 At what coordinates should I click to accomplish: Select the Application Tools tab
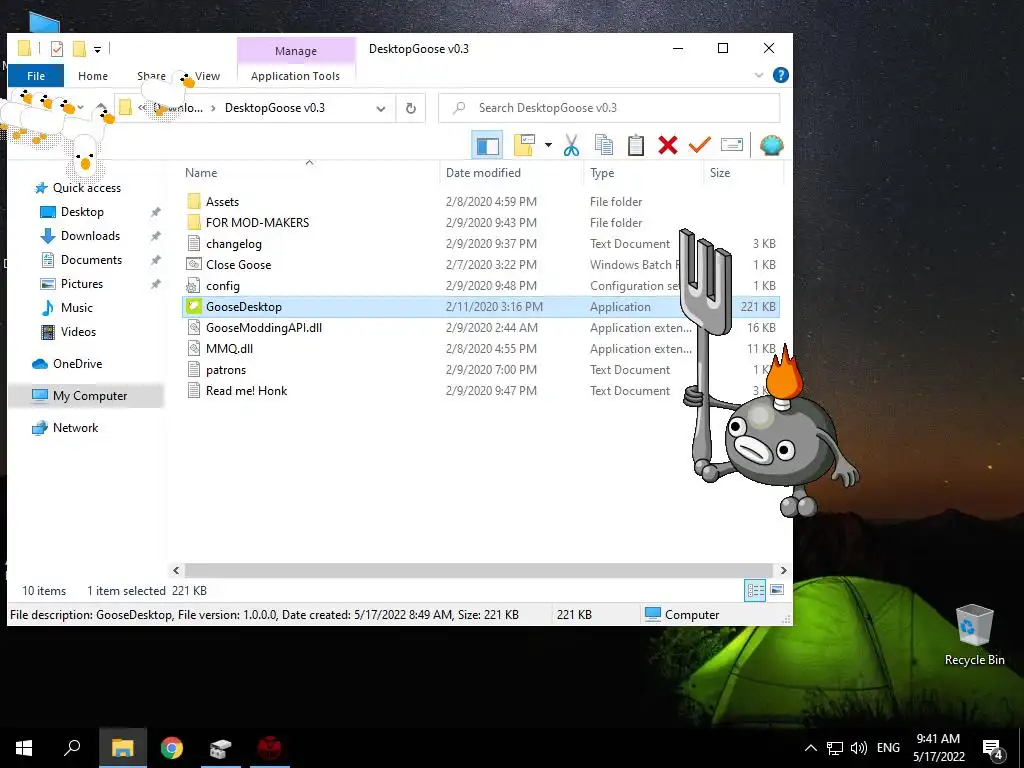[295, 76]
